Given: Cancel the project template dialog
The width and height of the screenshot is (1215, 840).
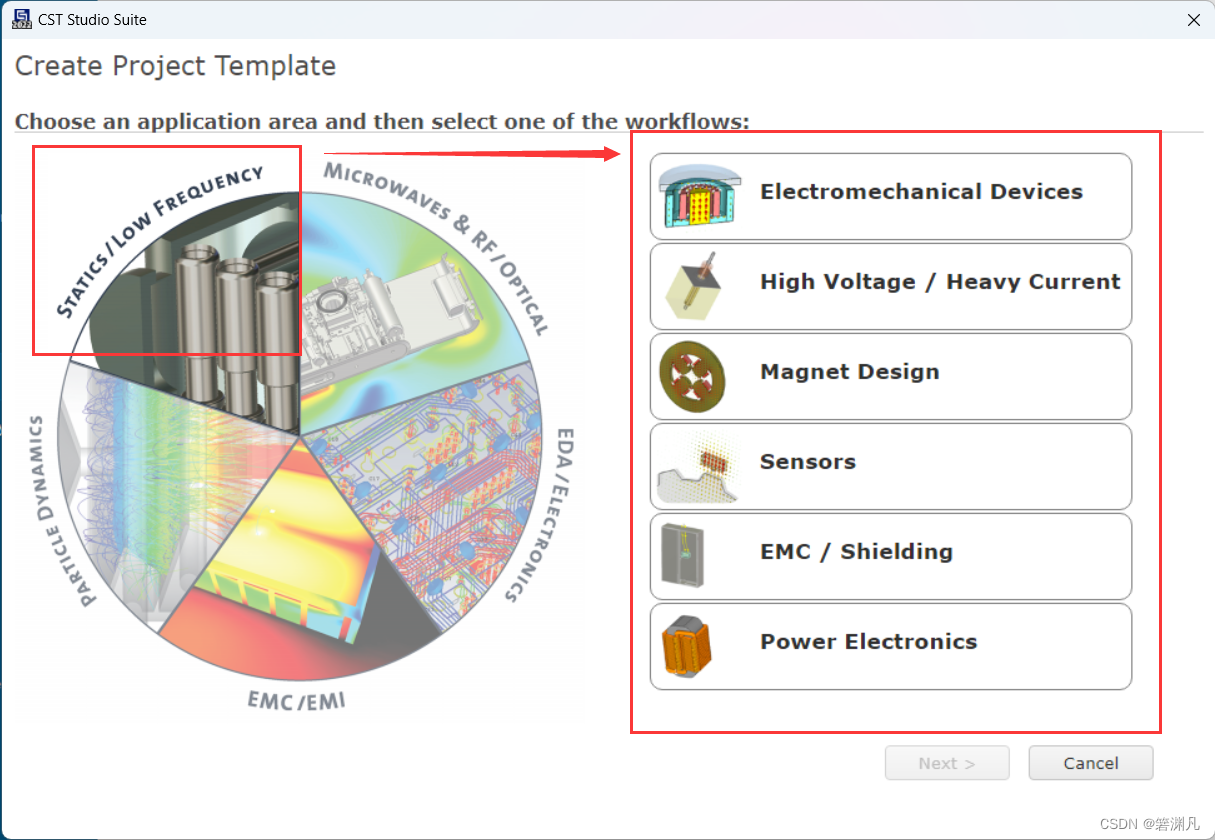Looking at the screenshot, I should pyautogui.click(x=1091, y=763).
